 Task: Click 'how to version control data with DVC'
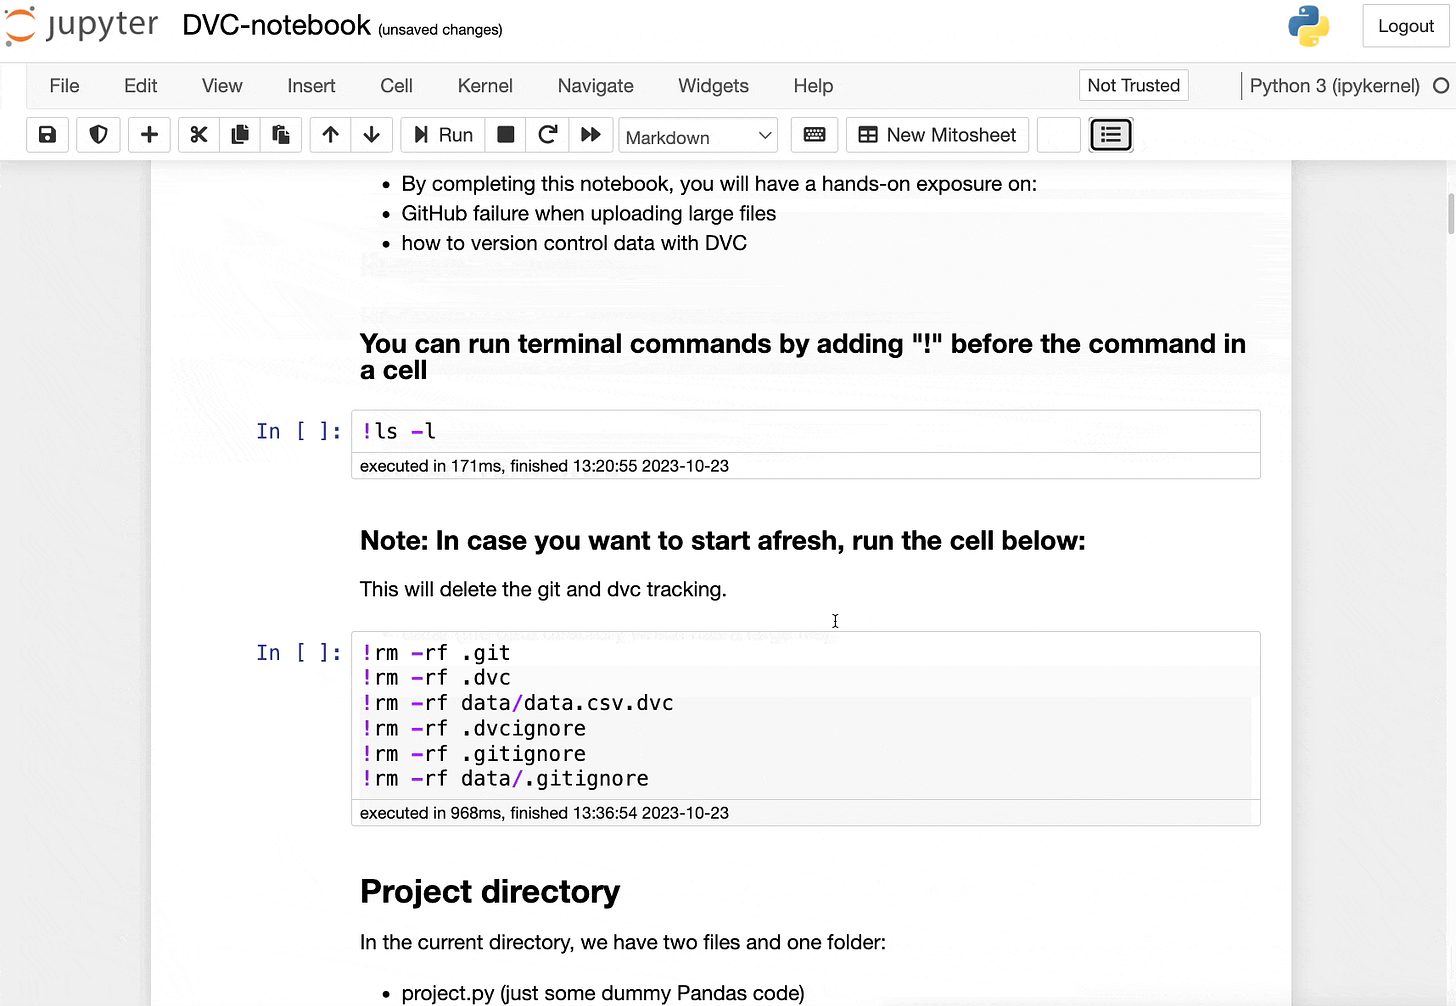(574, 243)
